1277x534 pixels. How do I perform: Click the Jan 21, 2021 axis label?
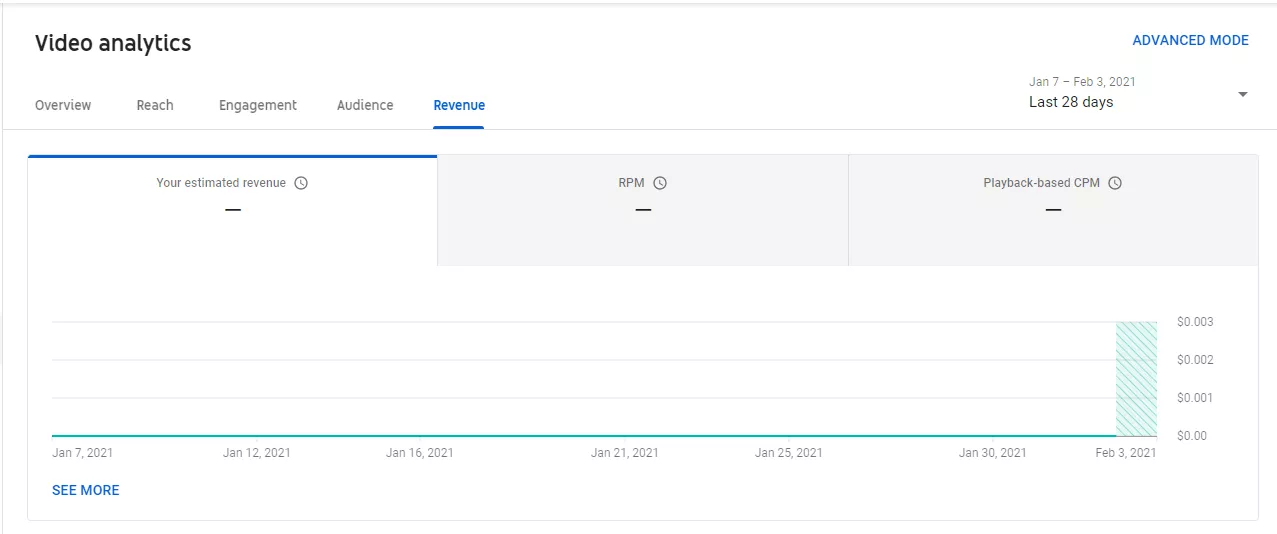tap(625, 453)
